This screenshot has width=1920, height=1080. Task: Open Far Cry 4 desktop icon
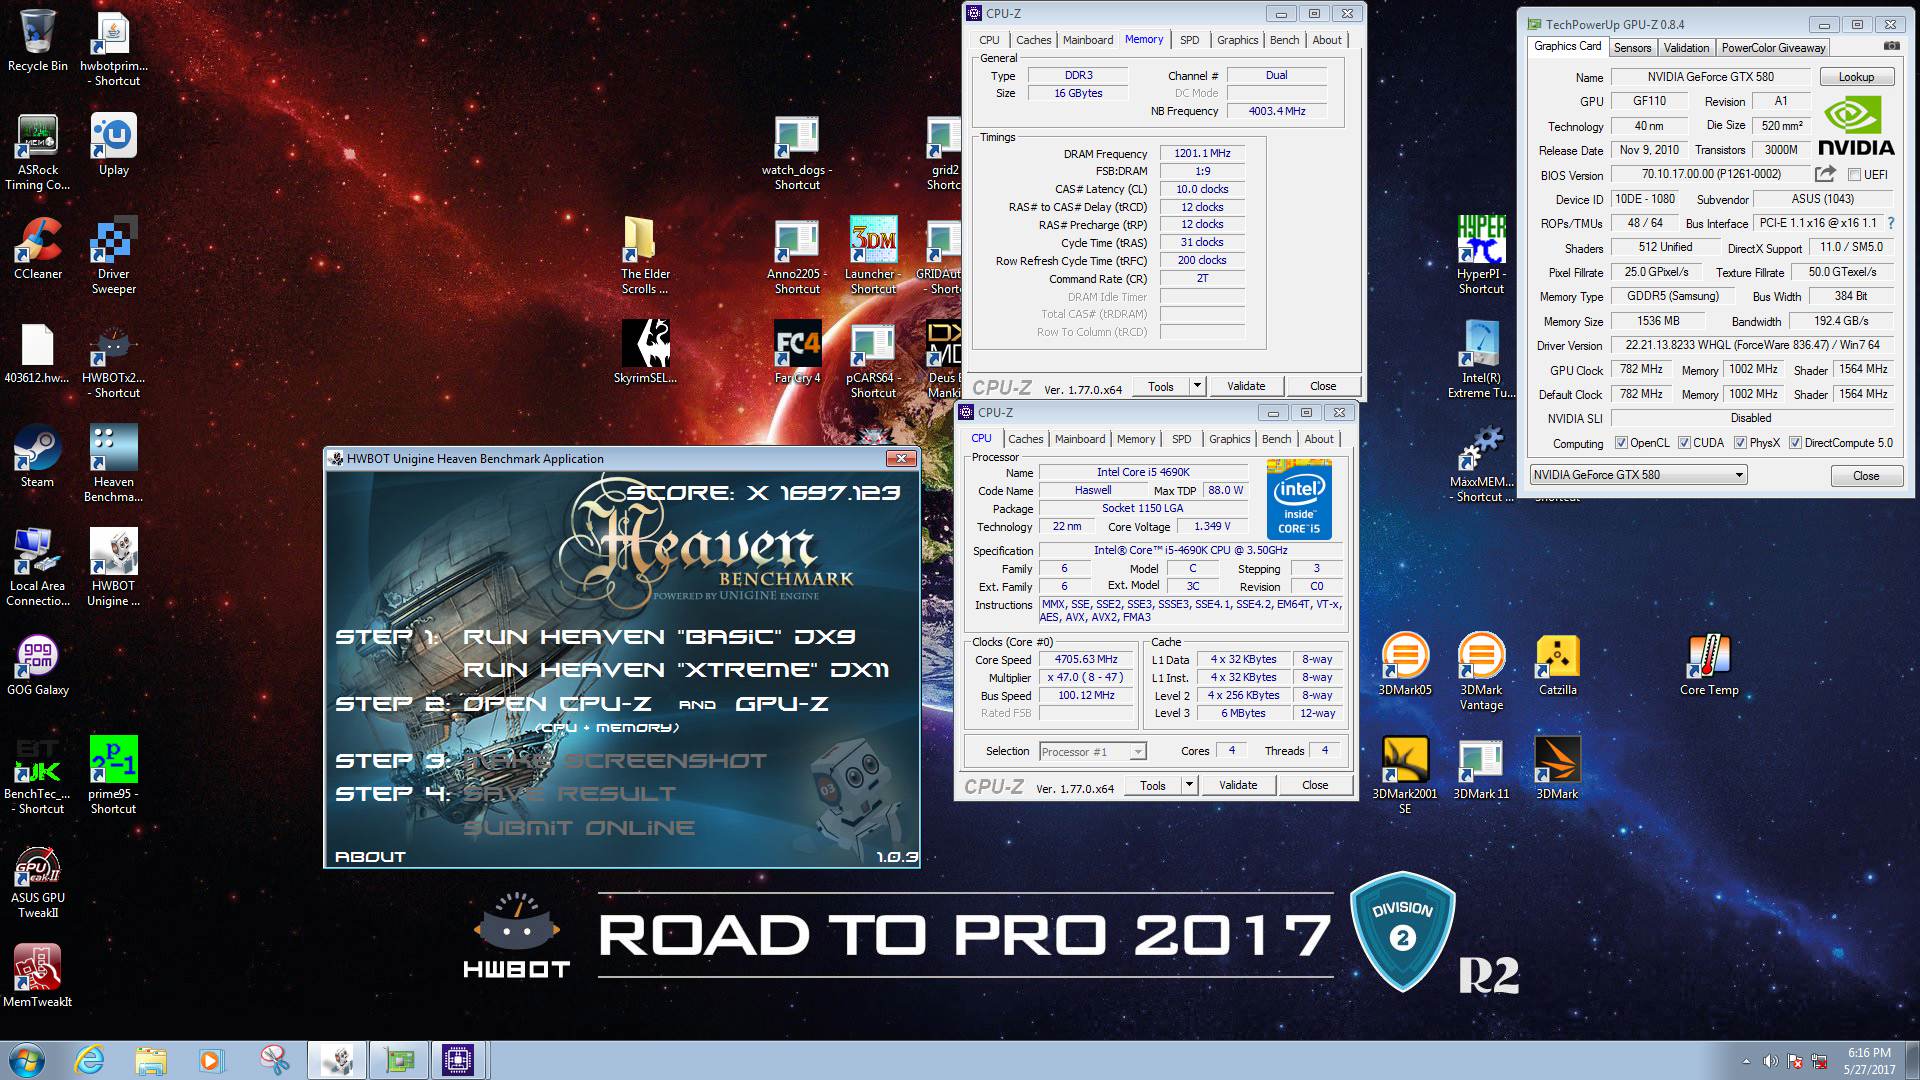pos(797,352)
